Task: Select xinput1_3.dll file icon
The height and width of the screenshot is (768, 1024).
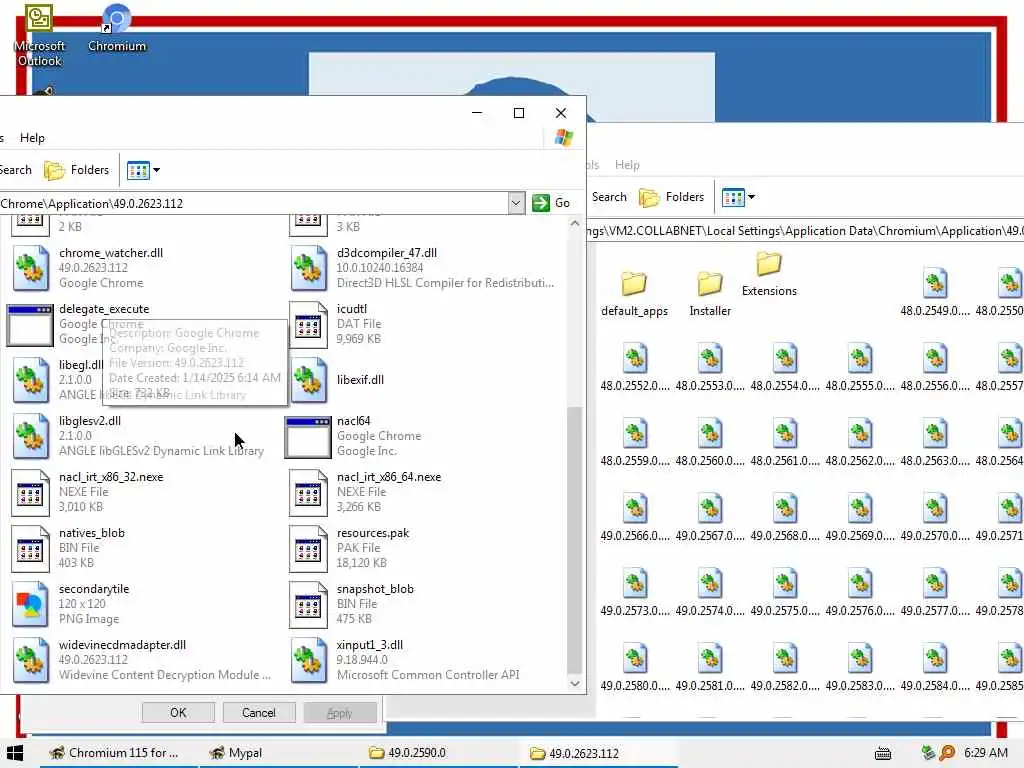Action: pos(308,660)
